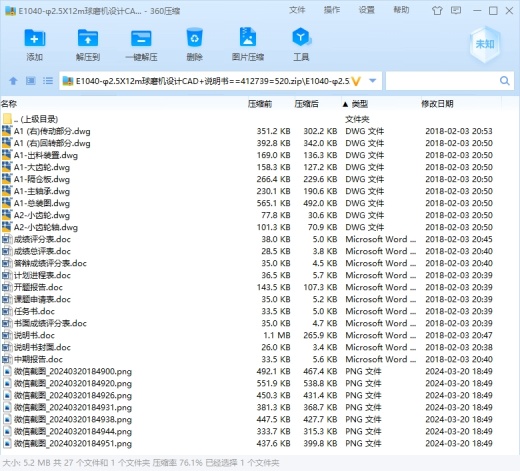Select file A2-小齿轮轴.dwg

tap(46, 227)
